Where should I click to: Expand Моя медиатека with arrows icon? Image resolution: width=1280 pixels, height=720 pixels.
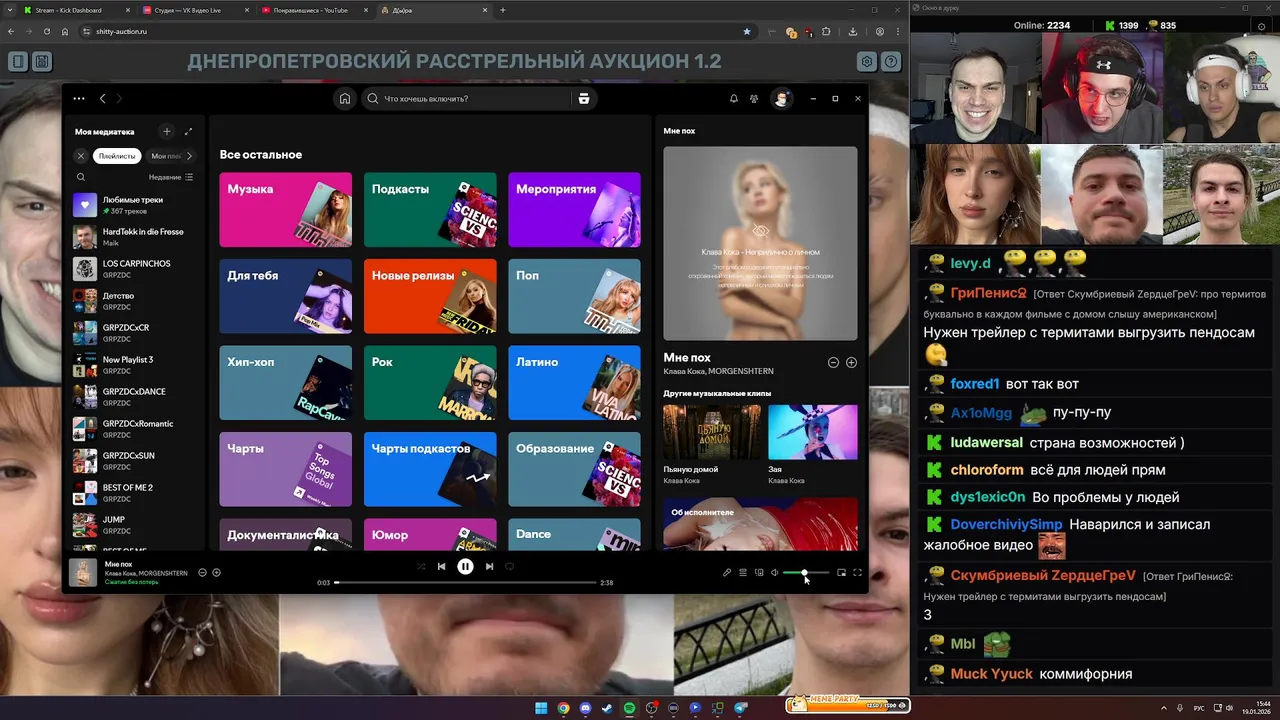188,131
